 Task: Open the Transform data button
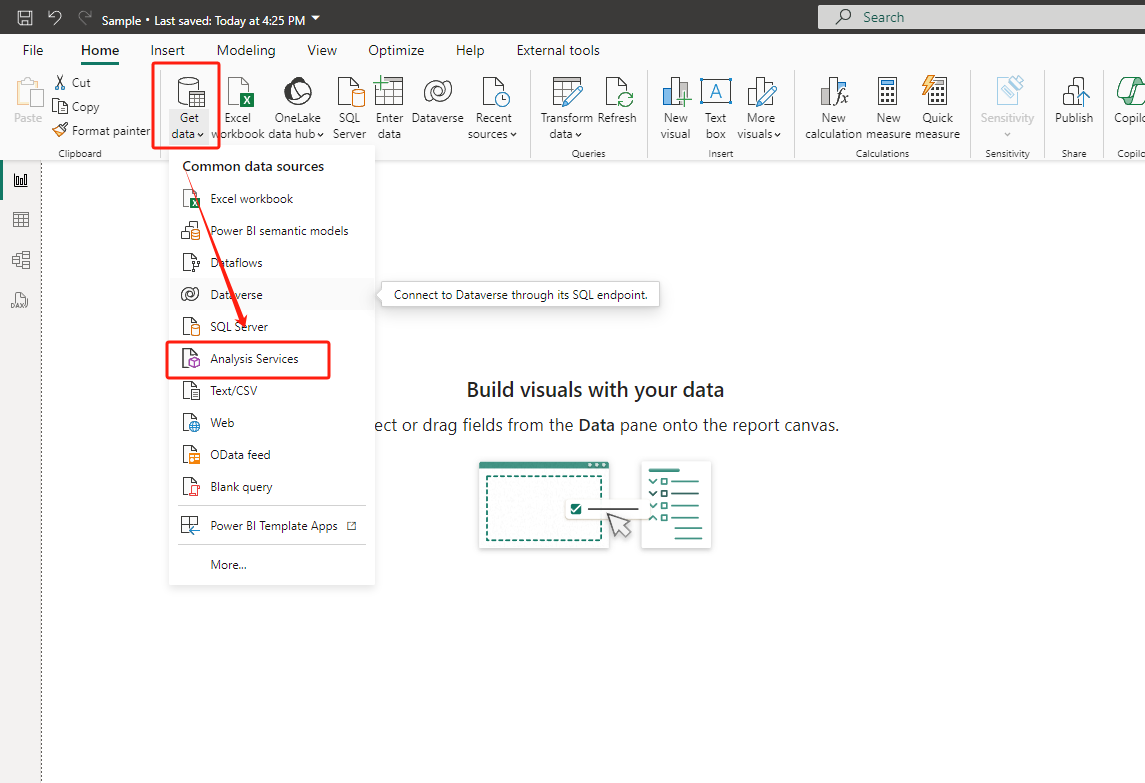[566, 108]
